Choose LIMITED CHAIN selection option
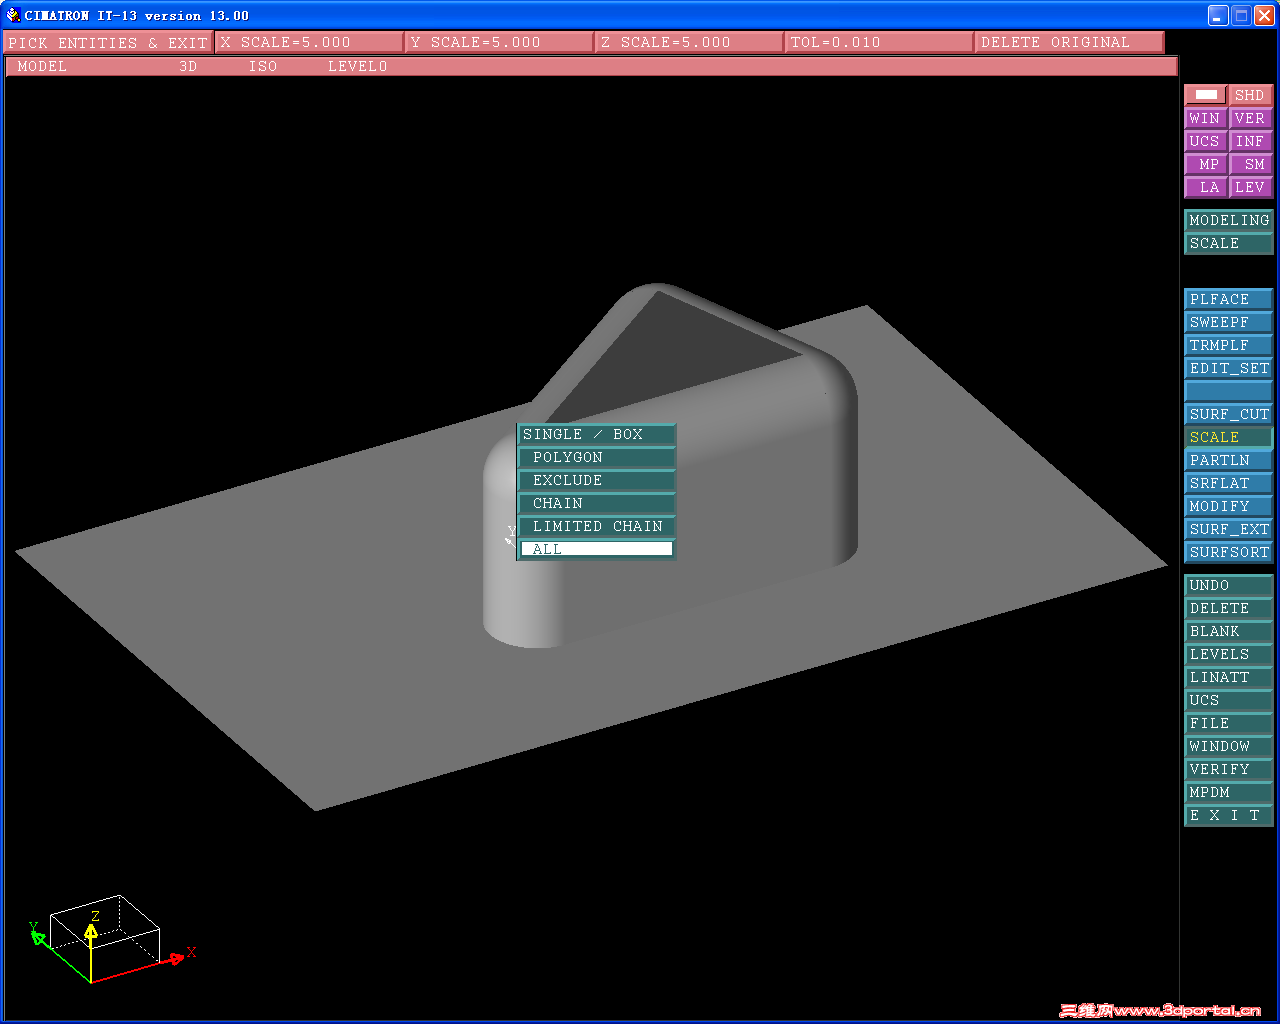The image size is (1280, 1024). coord(597,526)
